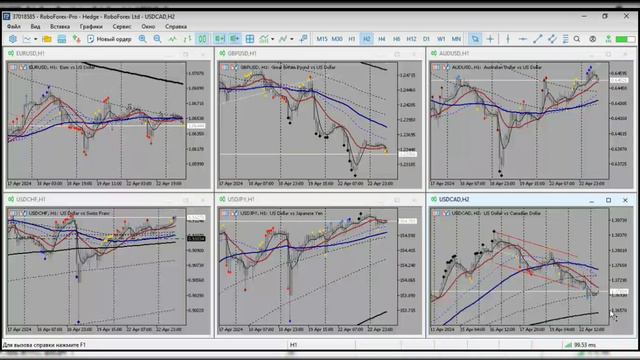This screenshot has width=640, height=360.
Task: Click the EURUSD,H1 window chart icon
Action: pyautogui.click(x=11, y=53)
